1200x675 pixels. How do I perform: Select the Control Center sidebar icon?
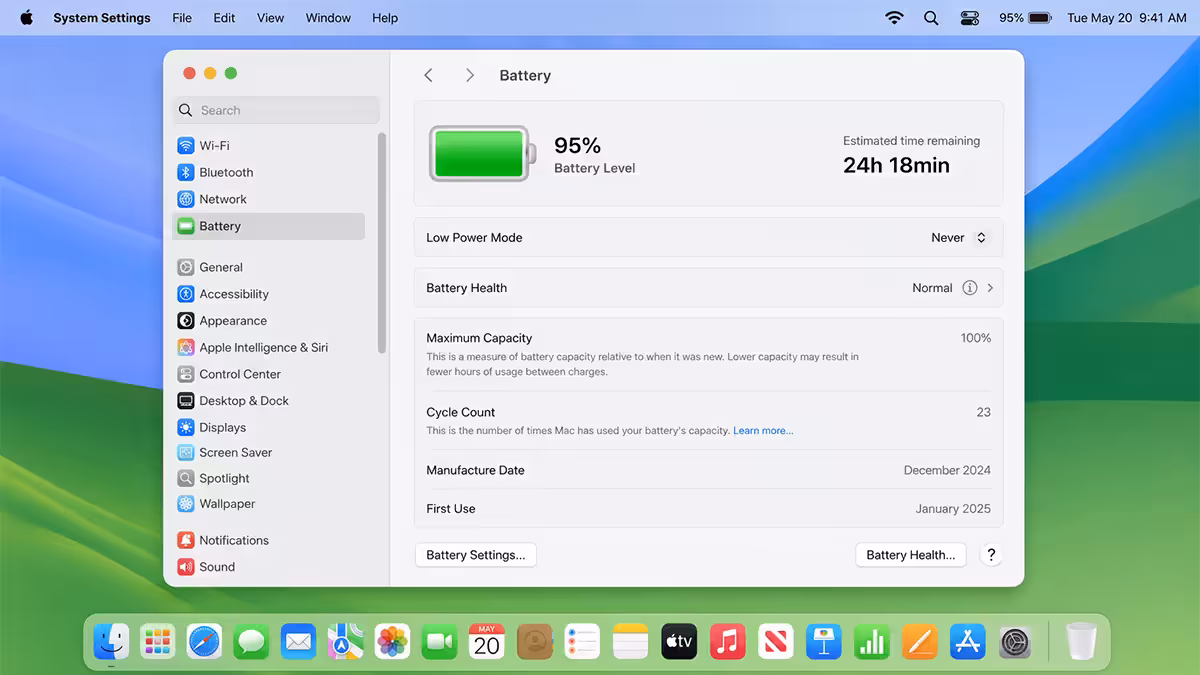(186, 374)
